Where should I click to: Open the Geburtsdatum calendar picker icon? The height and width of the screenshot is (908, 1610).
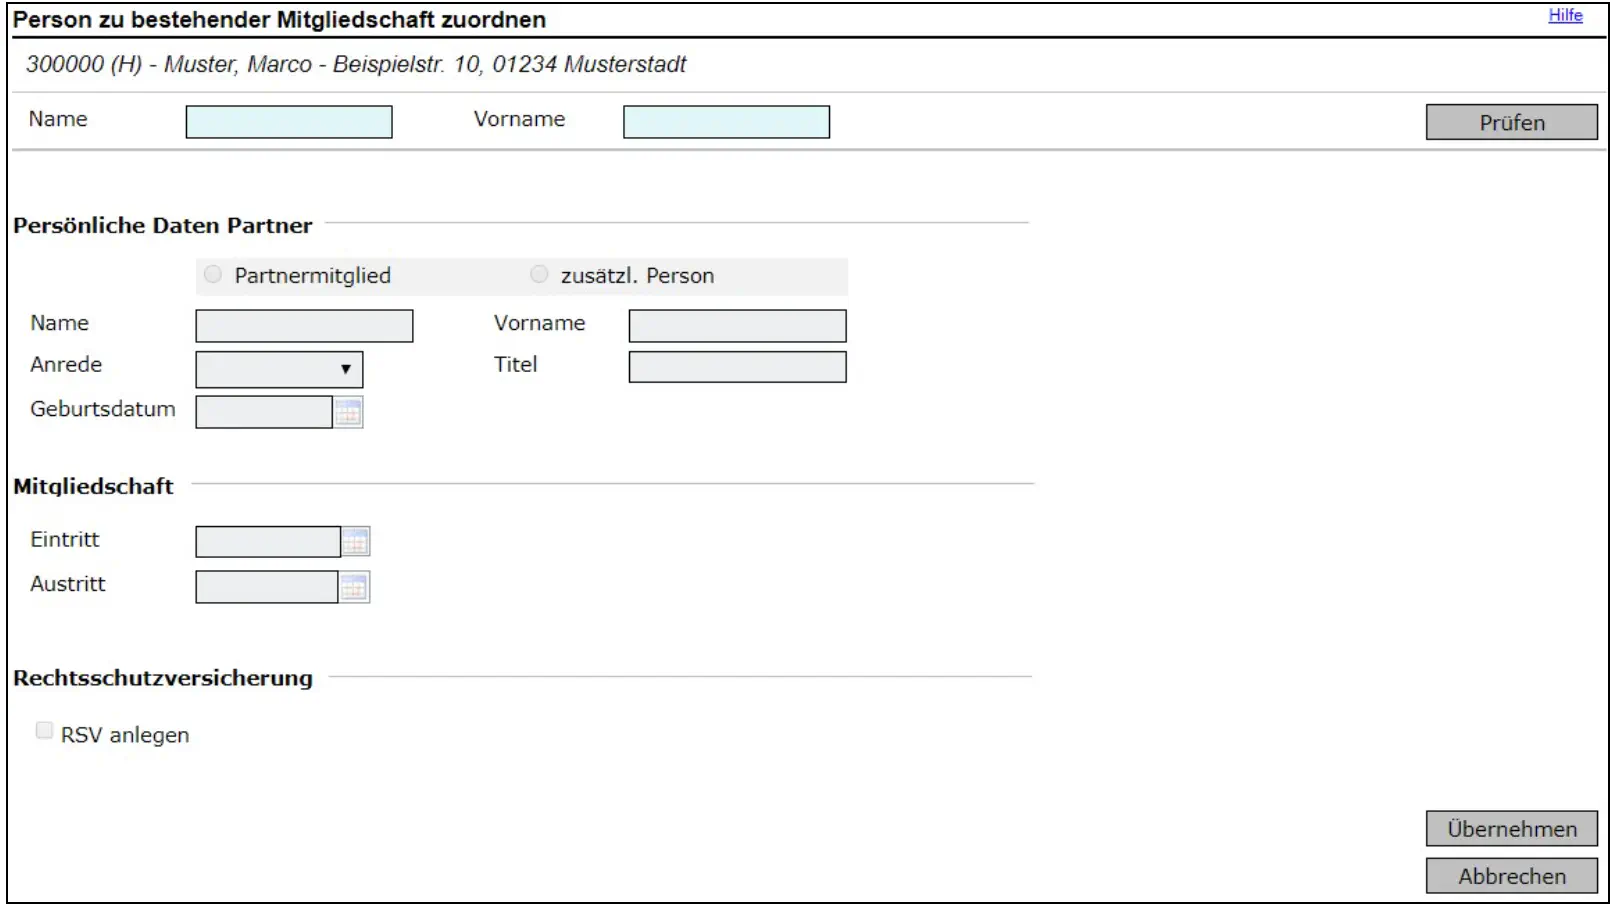pos(348,412)
